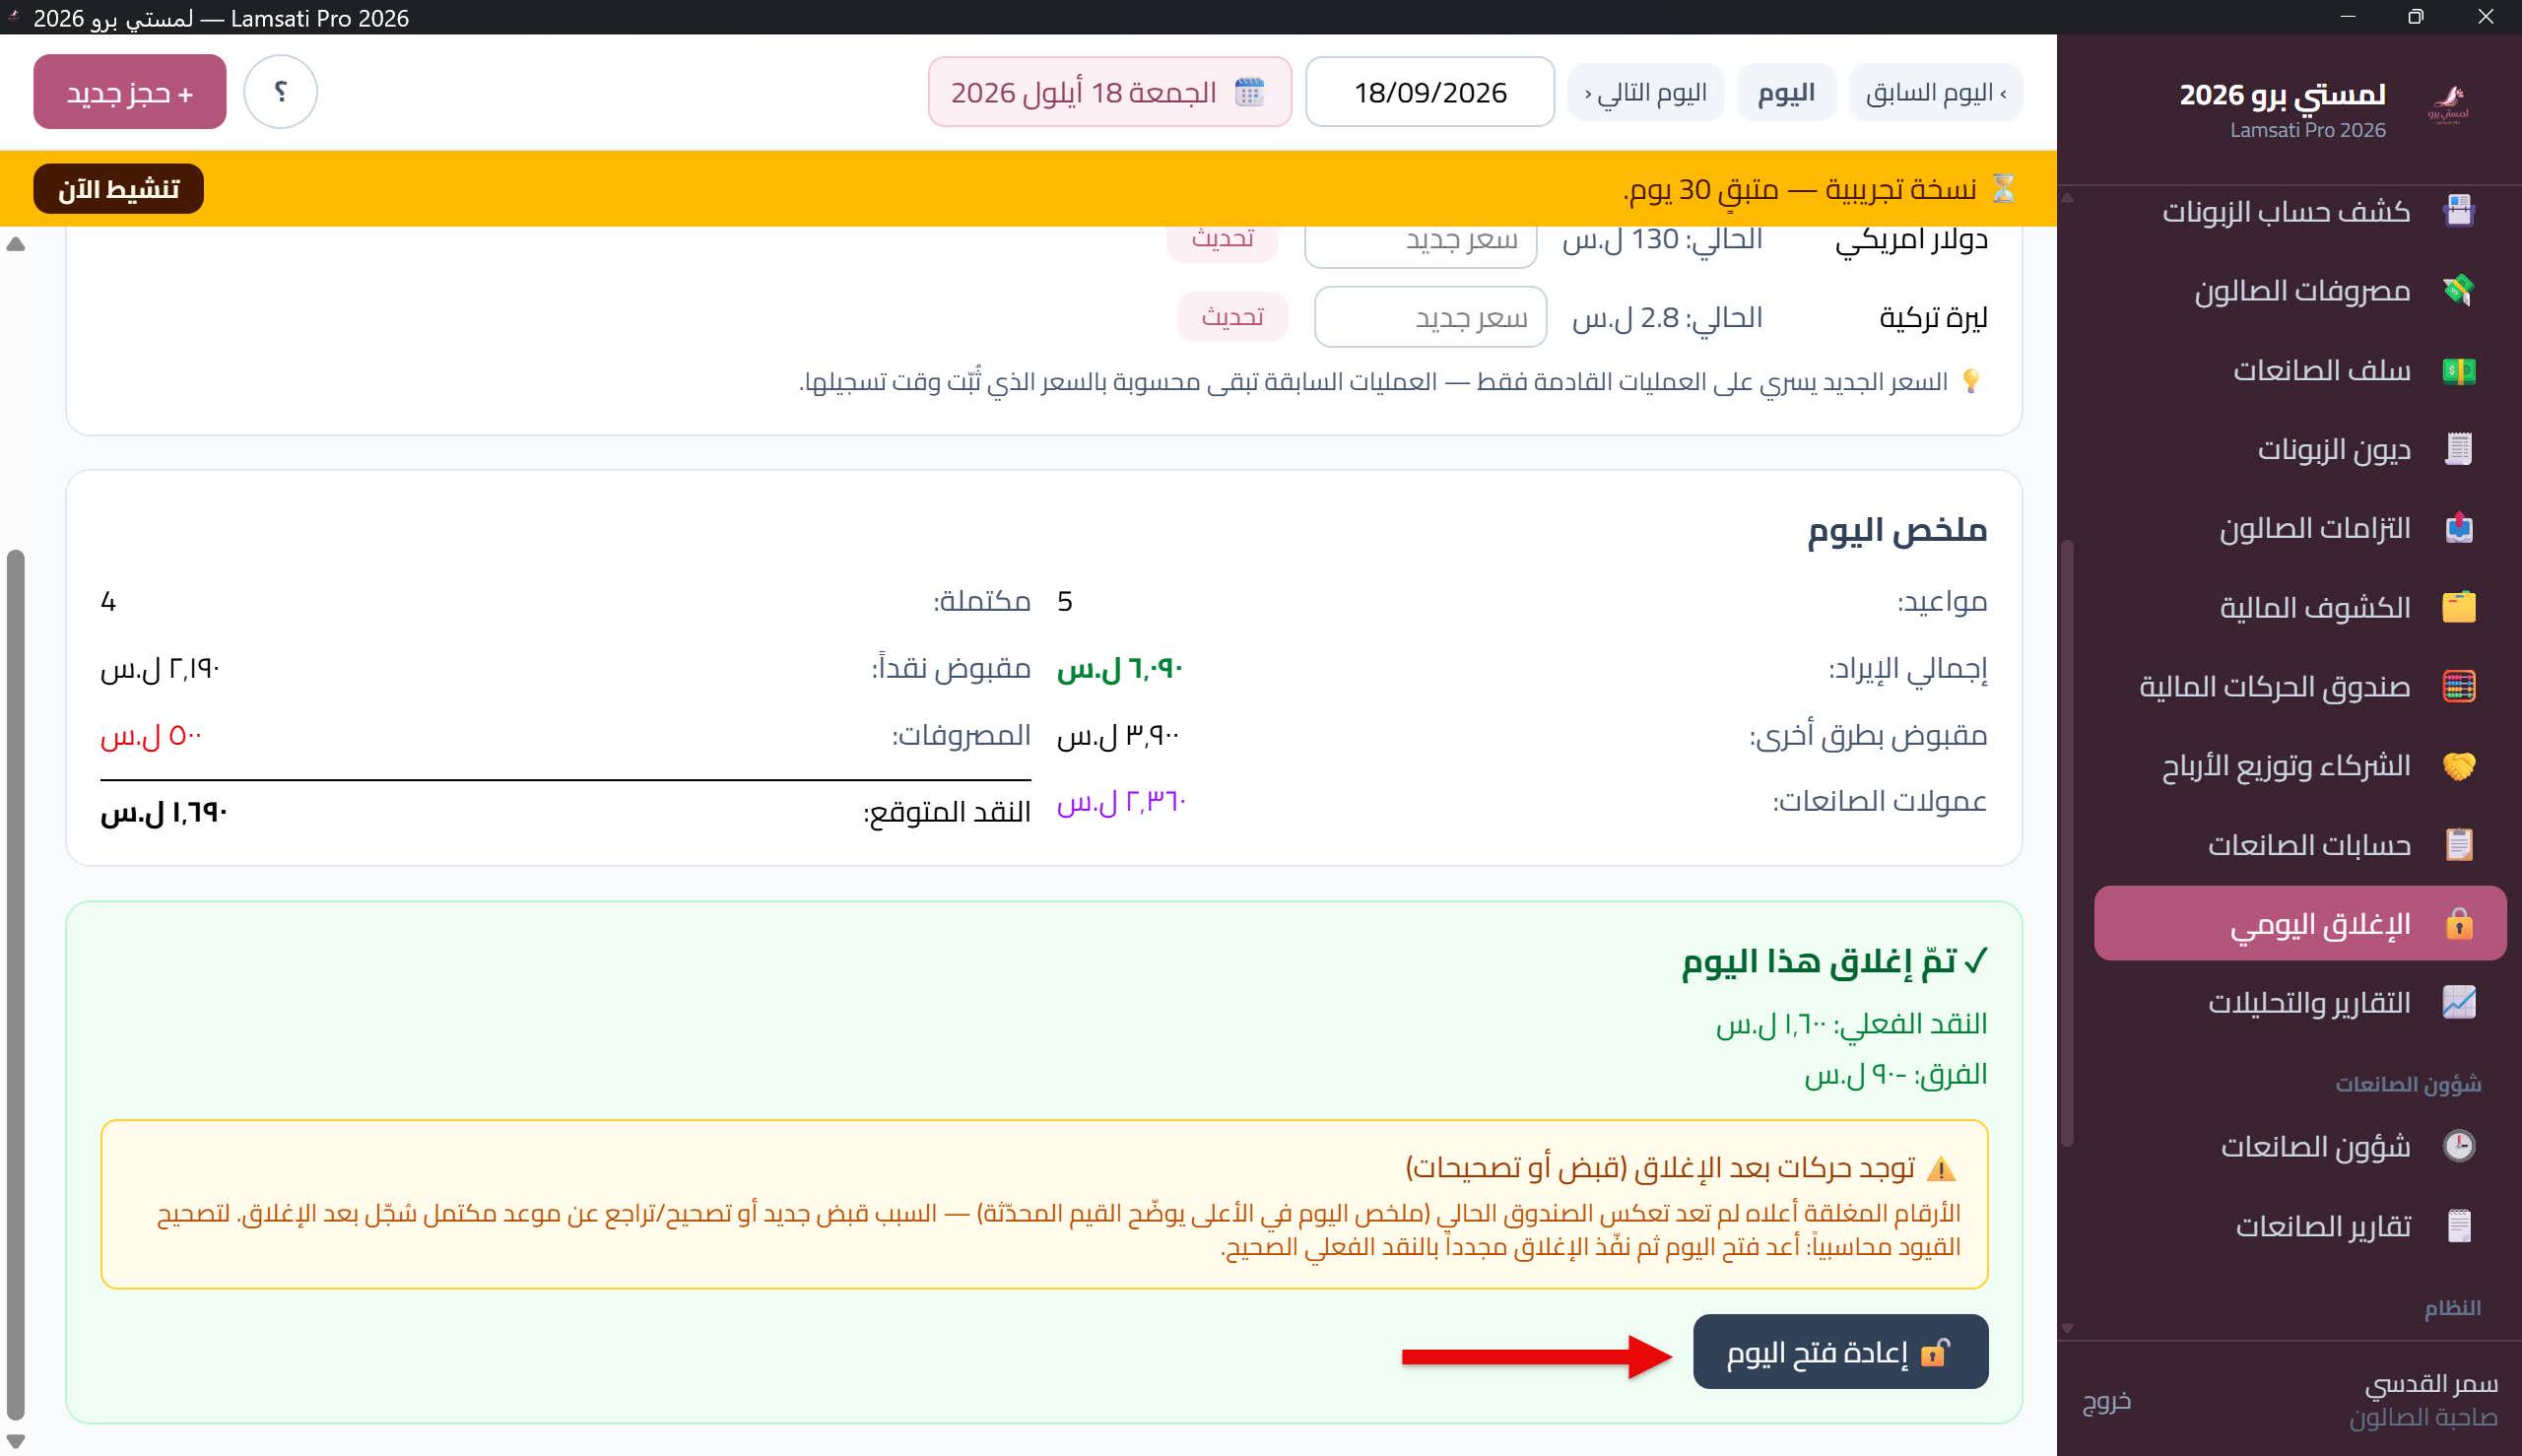Image resolution: width=2522 pixels, height=1456 pixels.
Task: Select الشركاء وتوزيع الأرباح from the sidebar
Action: tap(2300, 766)
